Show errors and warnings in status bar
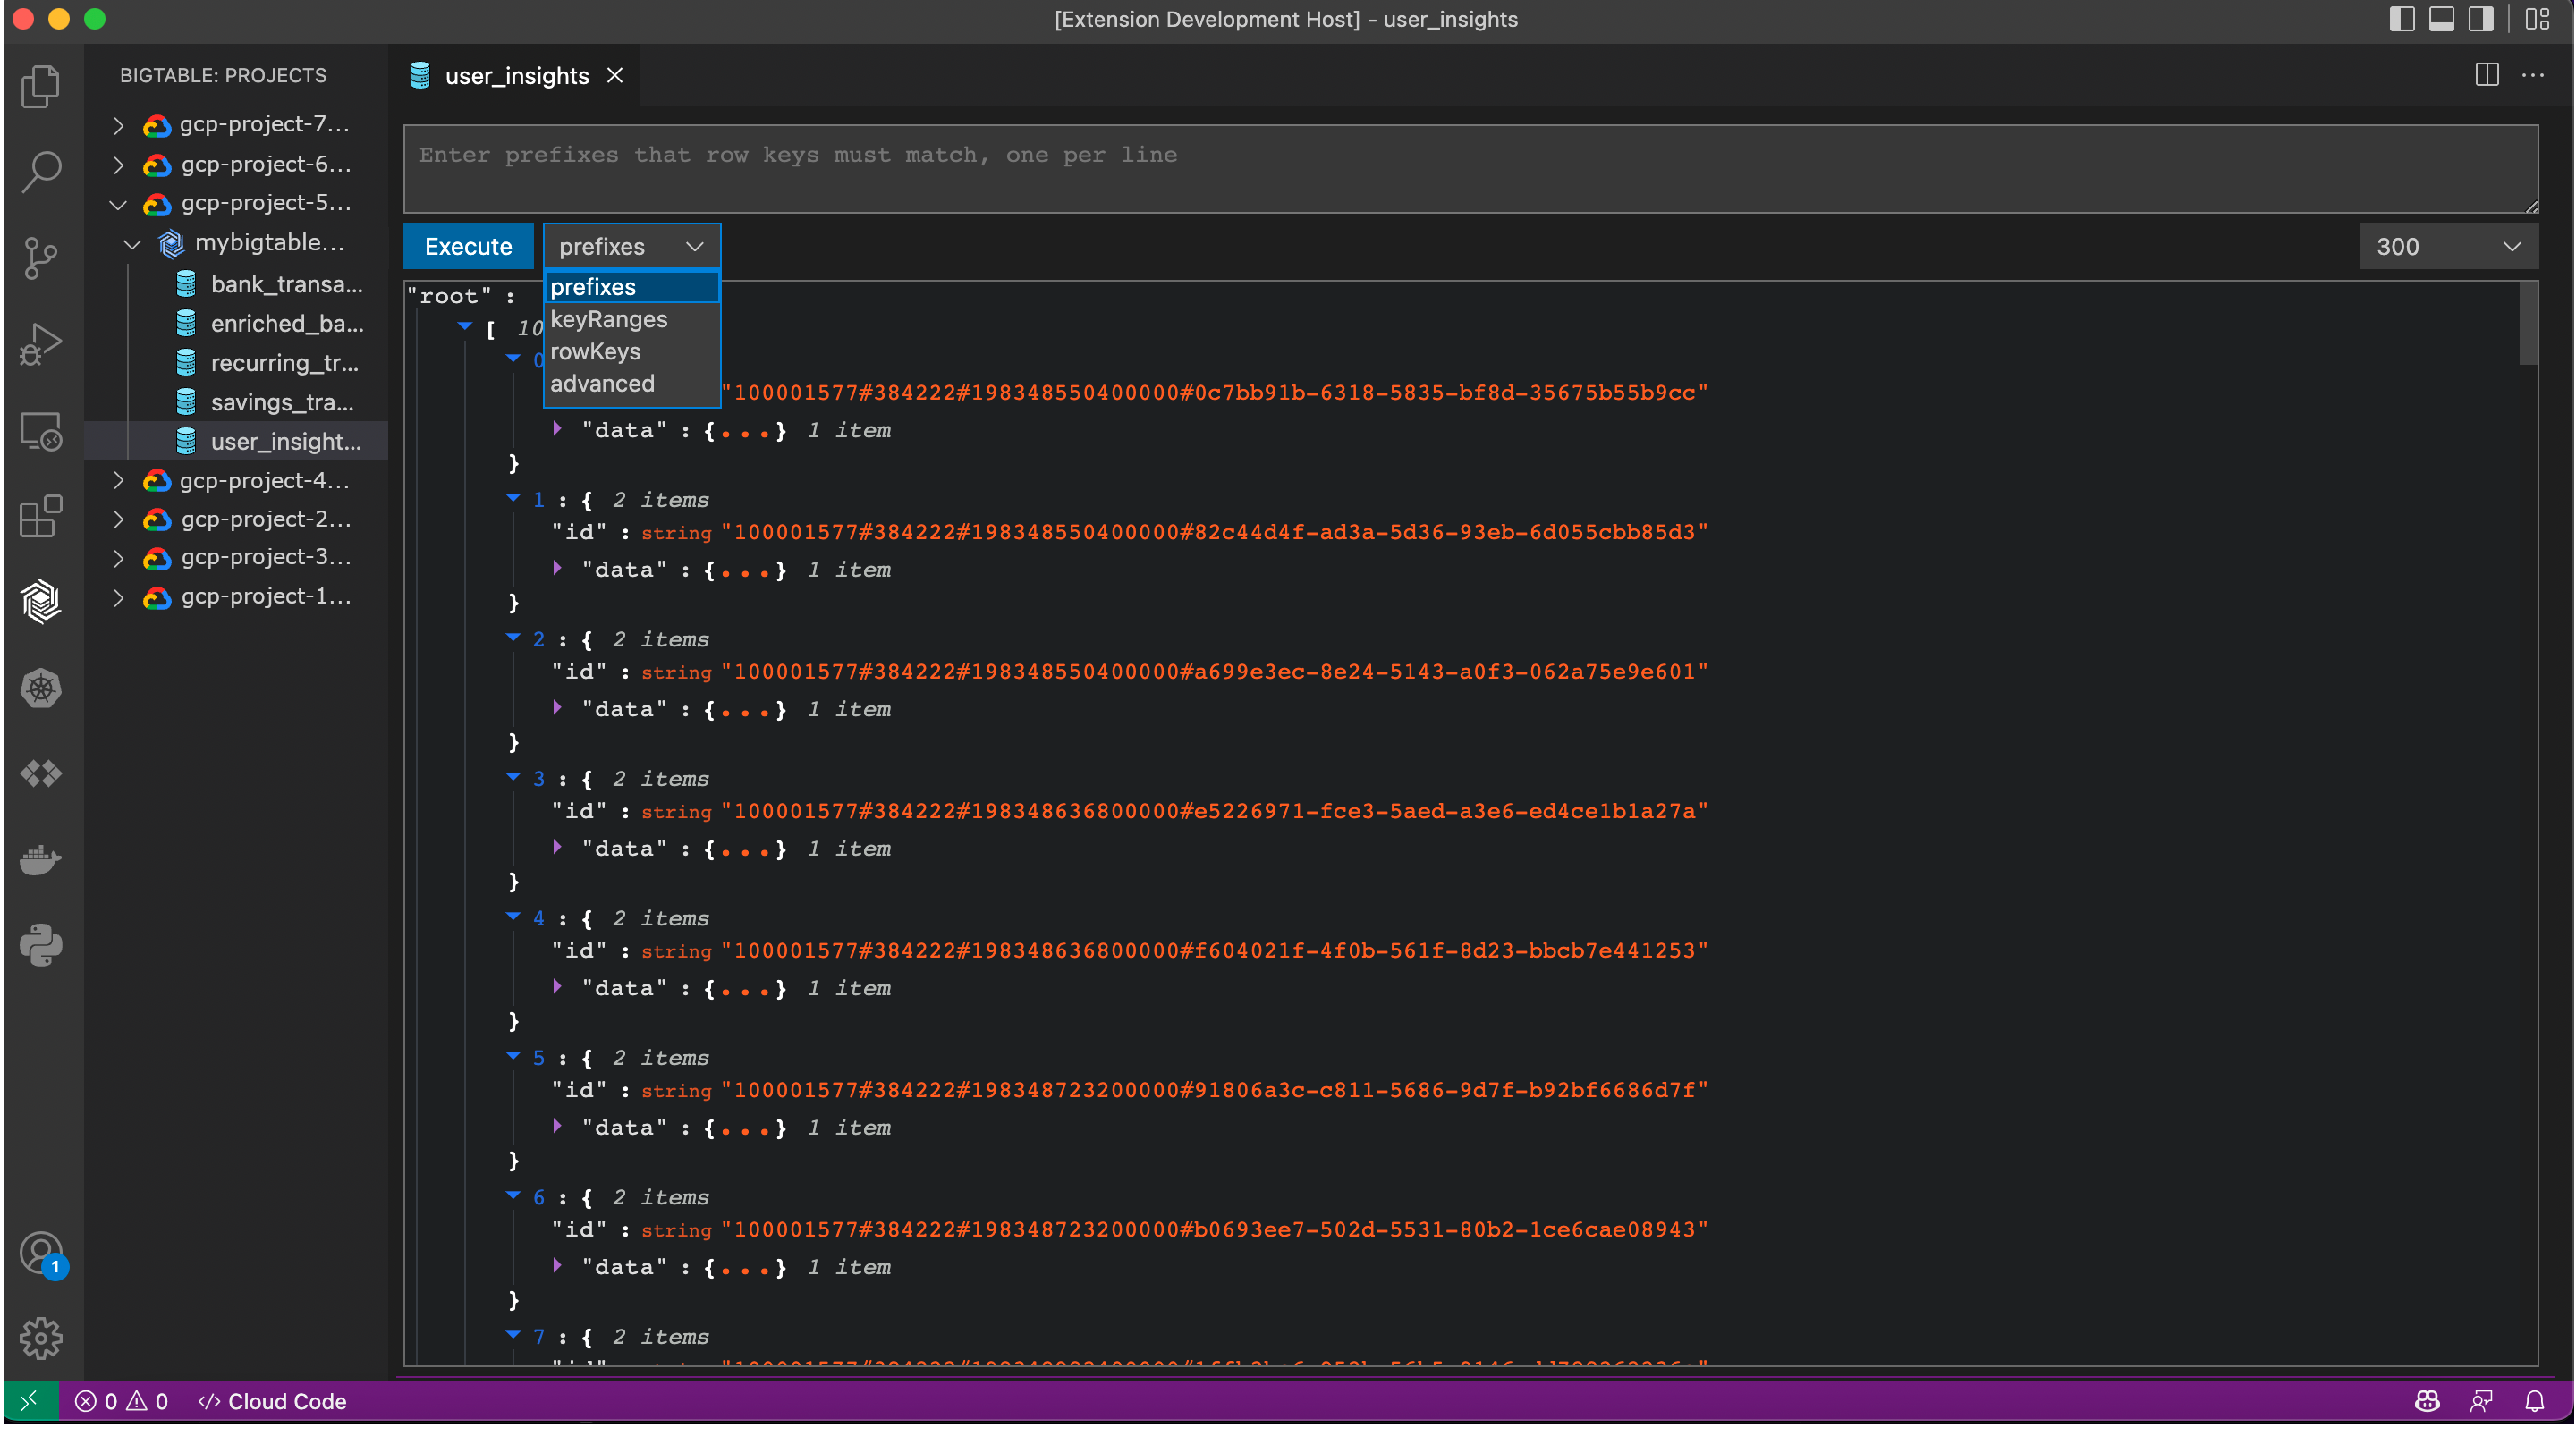 pos(122,1402)
